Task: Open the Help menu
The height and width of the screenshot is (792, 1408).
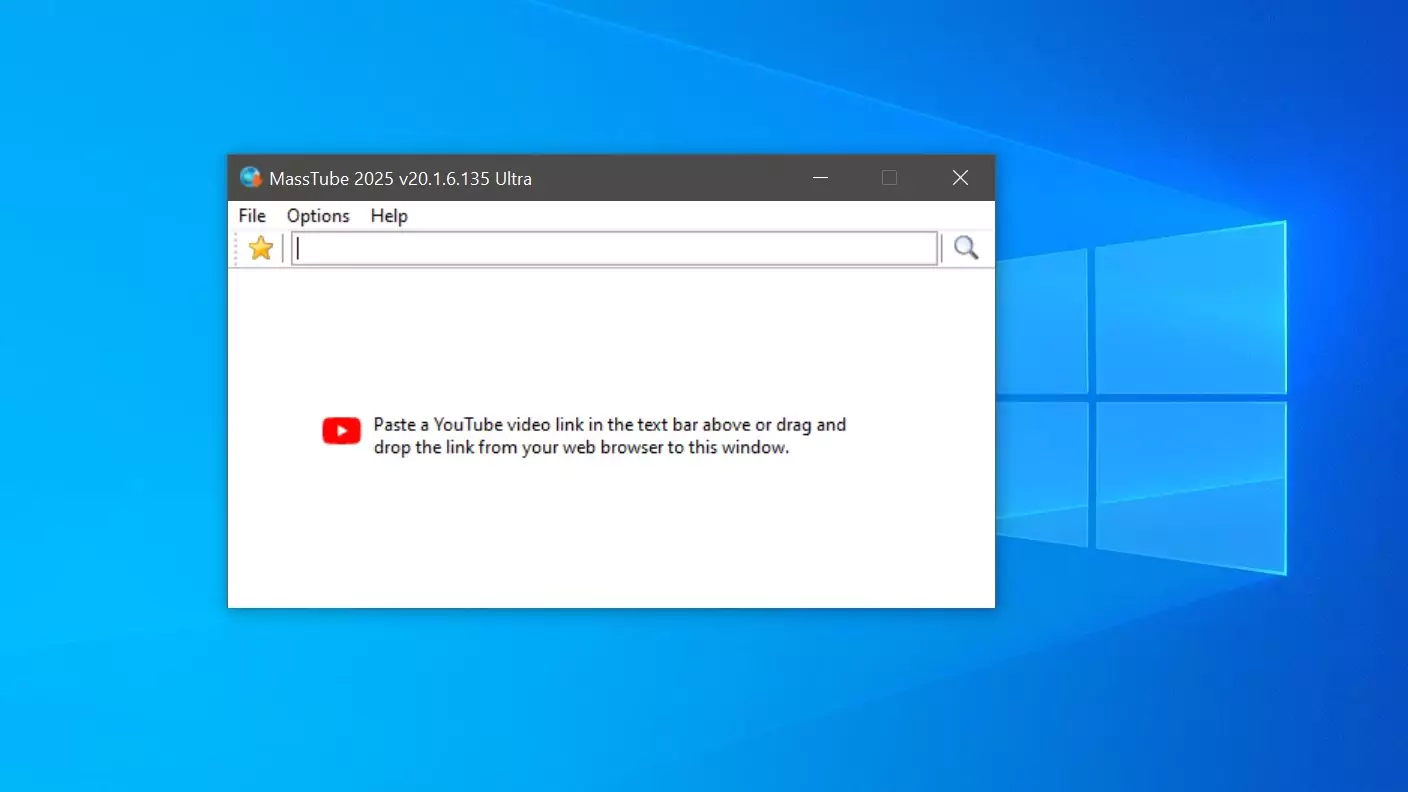Action: [x=389, y=216]
